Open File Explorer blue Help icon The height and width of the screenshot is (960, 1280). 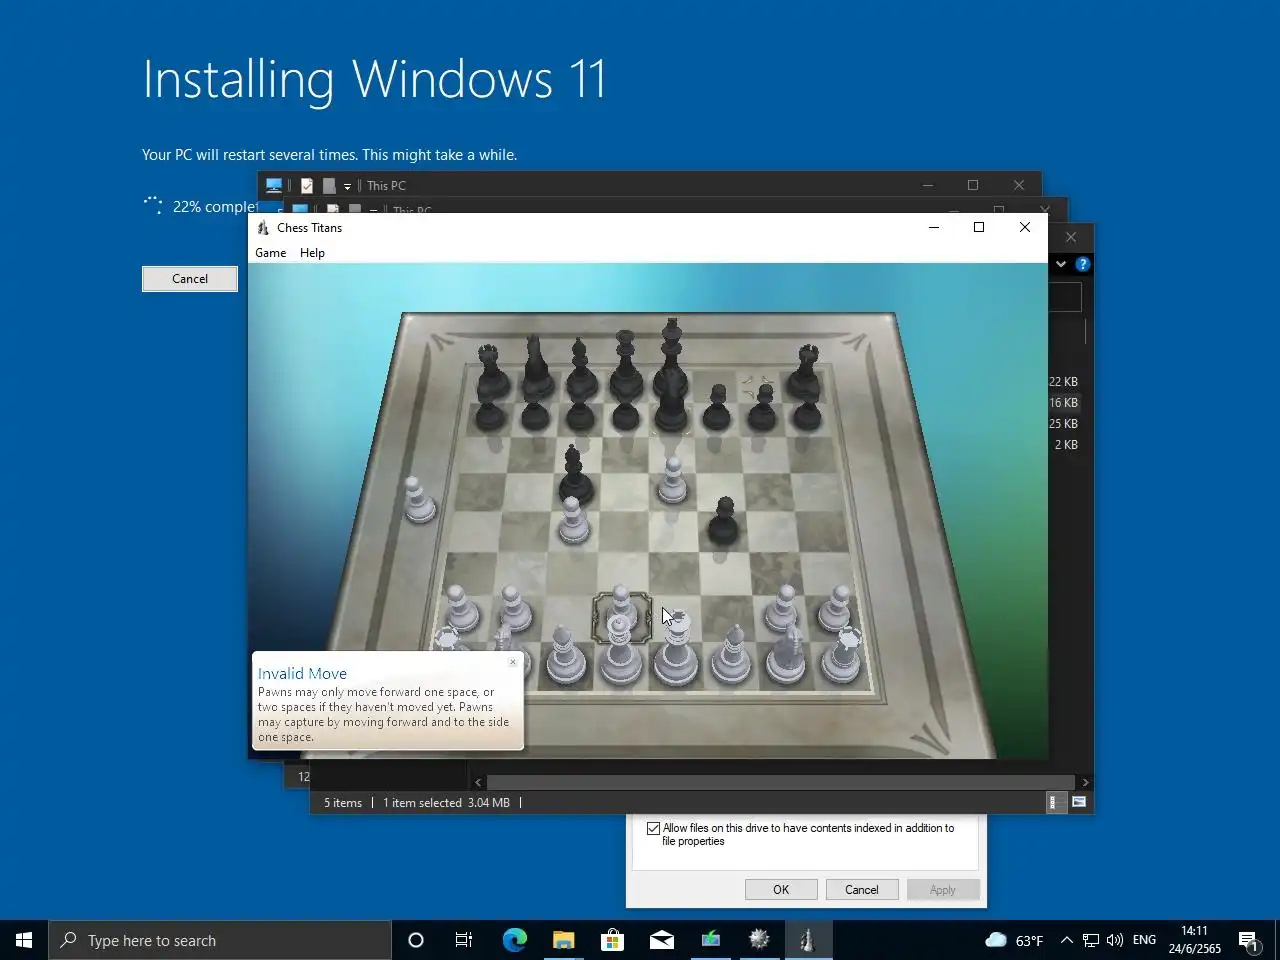point(1083,264)
